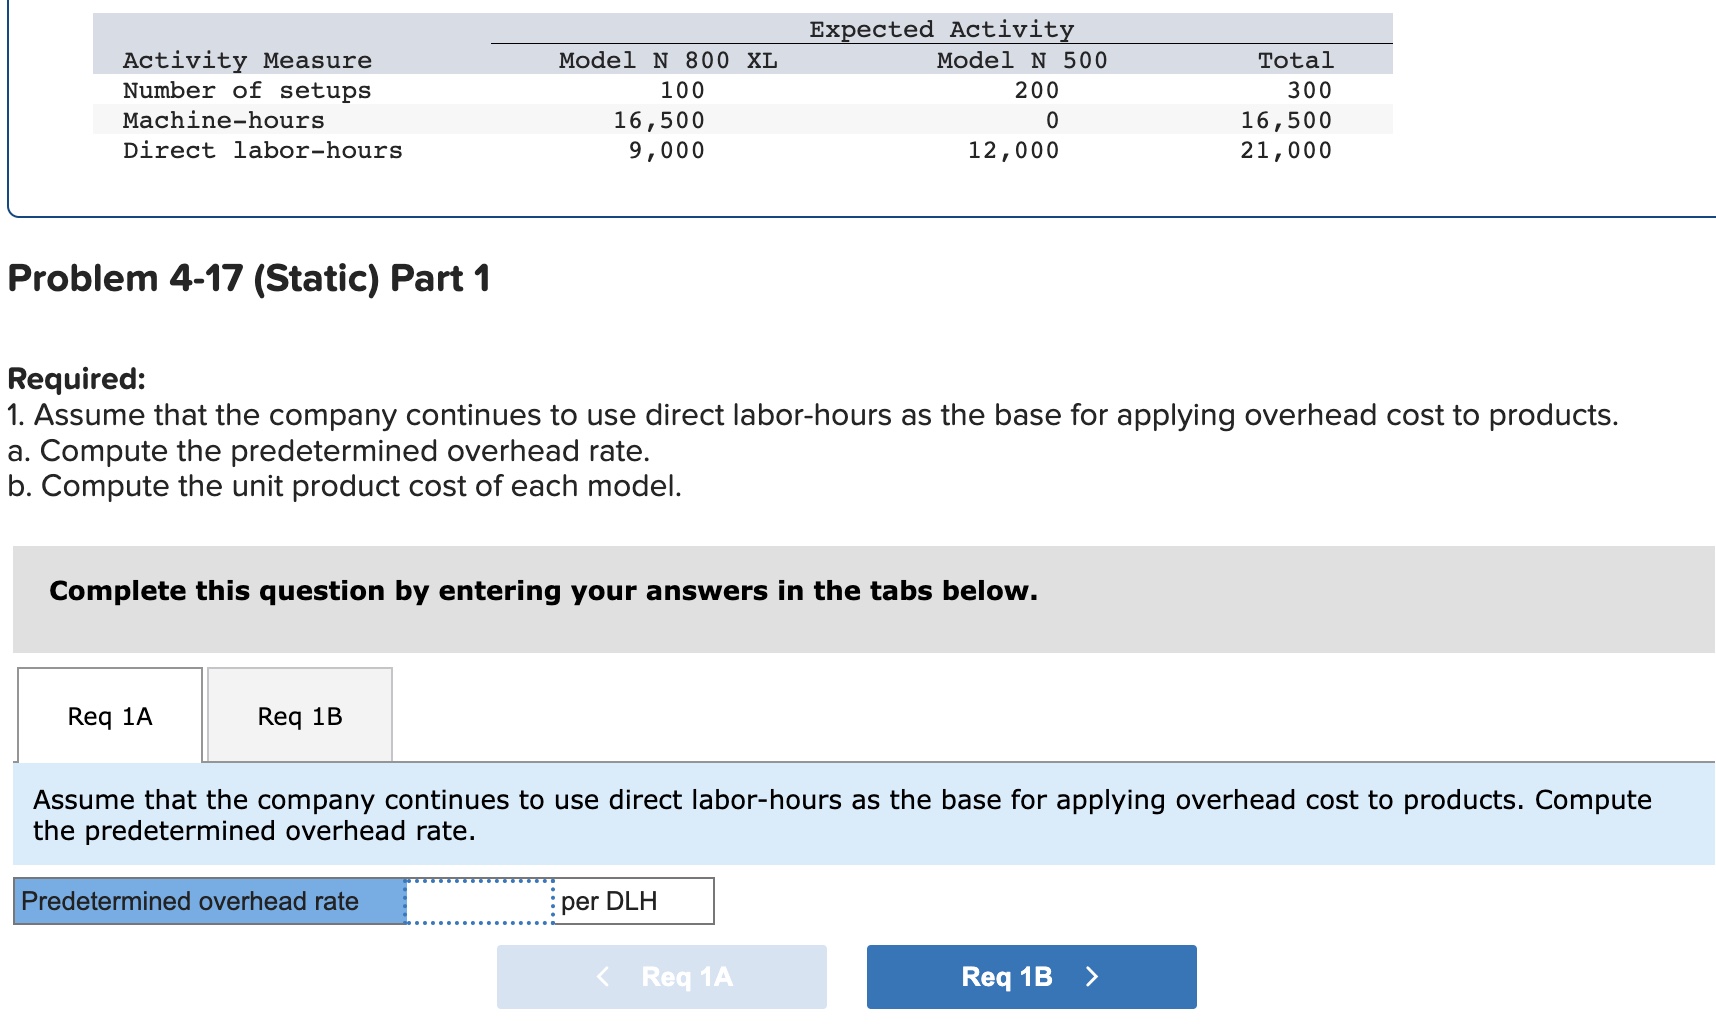Click the Req 1A back navigation button
The image size is (1716, 1025).
[x=660, y=977]
